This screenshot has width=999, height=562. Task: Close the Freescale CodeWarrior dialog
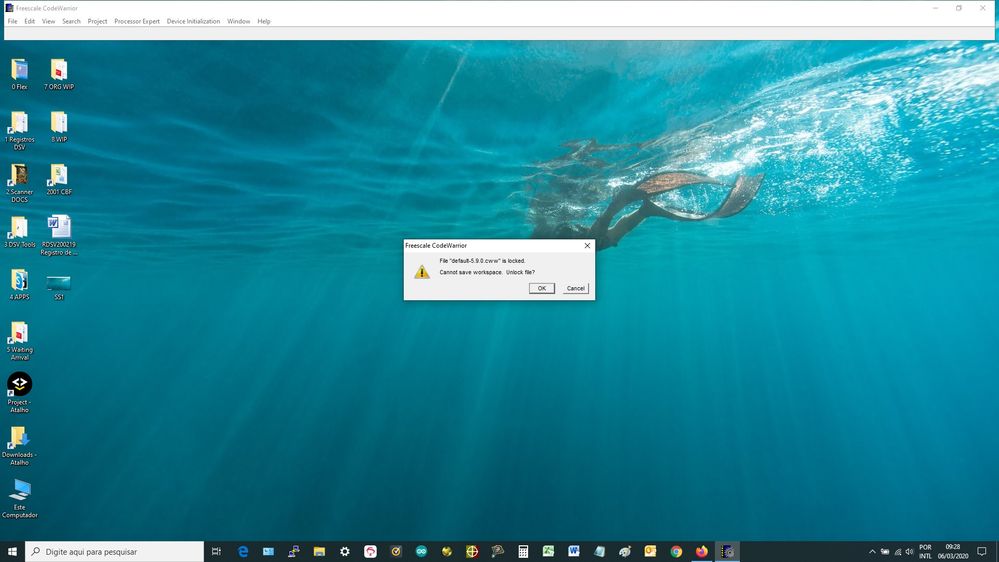click(x=587, y=245)
